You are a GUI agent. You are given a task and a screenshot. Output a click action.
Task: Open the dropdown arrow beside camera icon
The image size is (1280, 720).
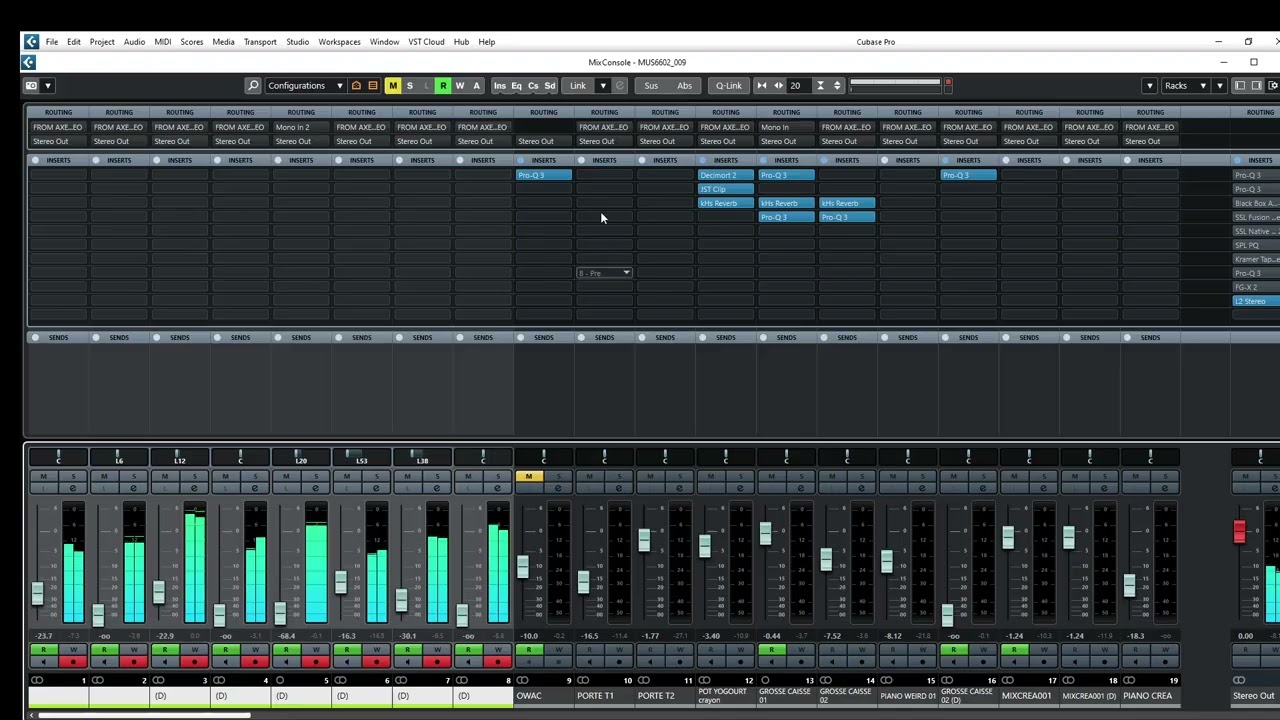47,86
